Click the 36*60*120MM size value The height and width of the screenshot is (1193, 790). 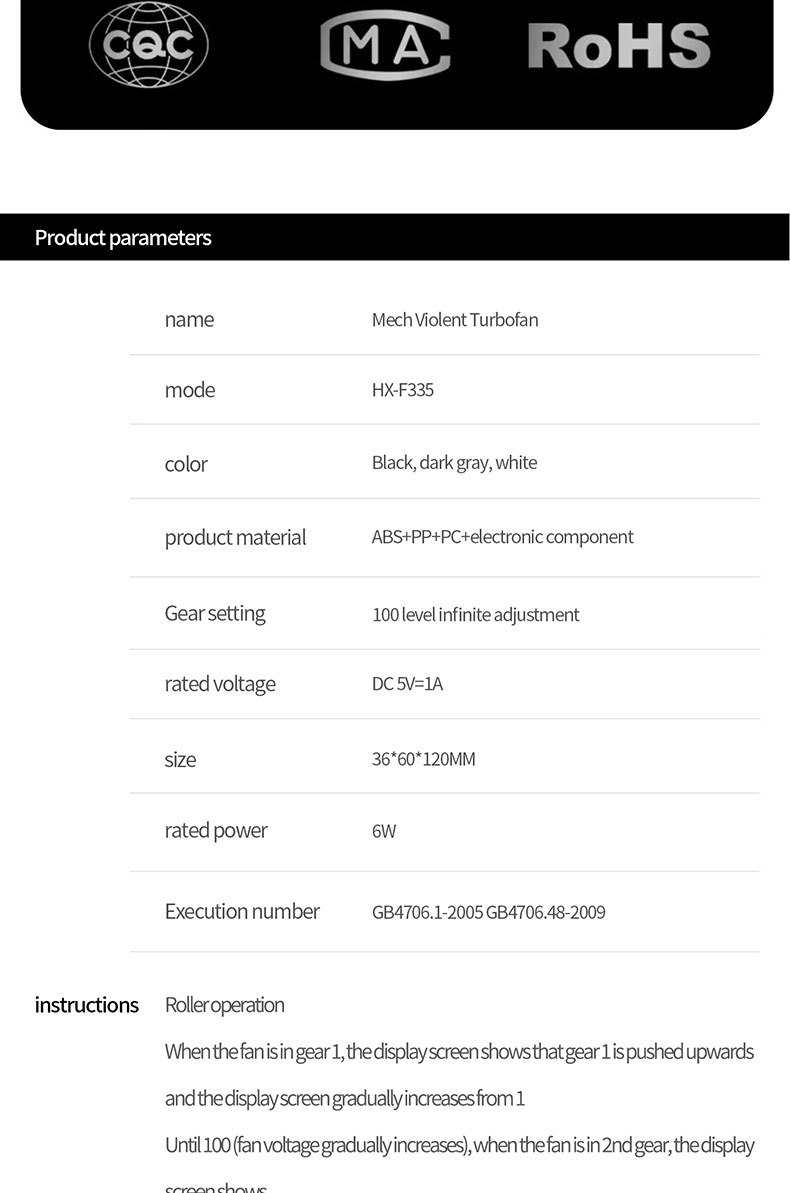point(424,759)
